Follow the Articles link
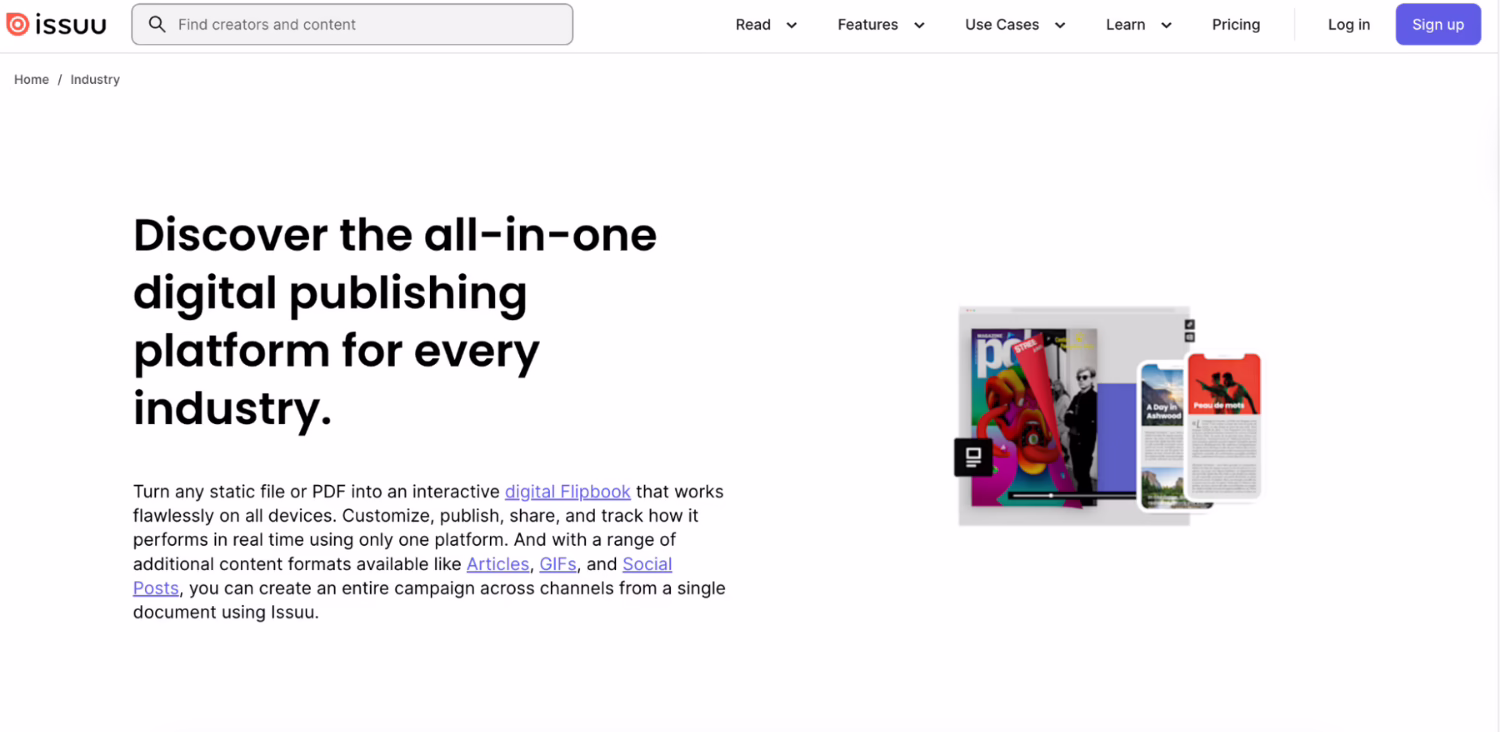1500x732 pixels. coord(497,564)
